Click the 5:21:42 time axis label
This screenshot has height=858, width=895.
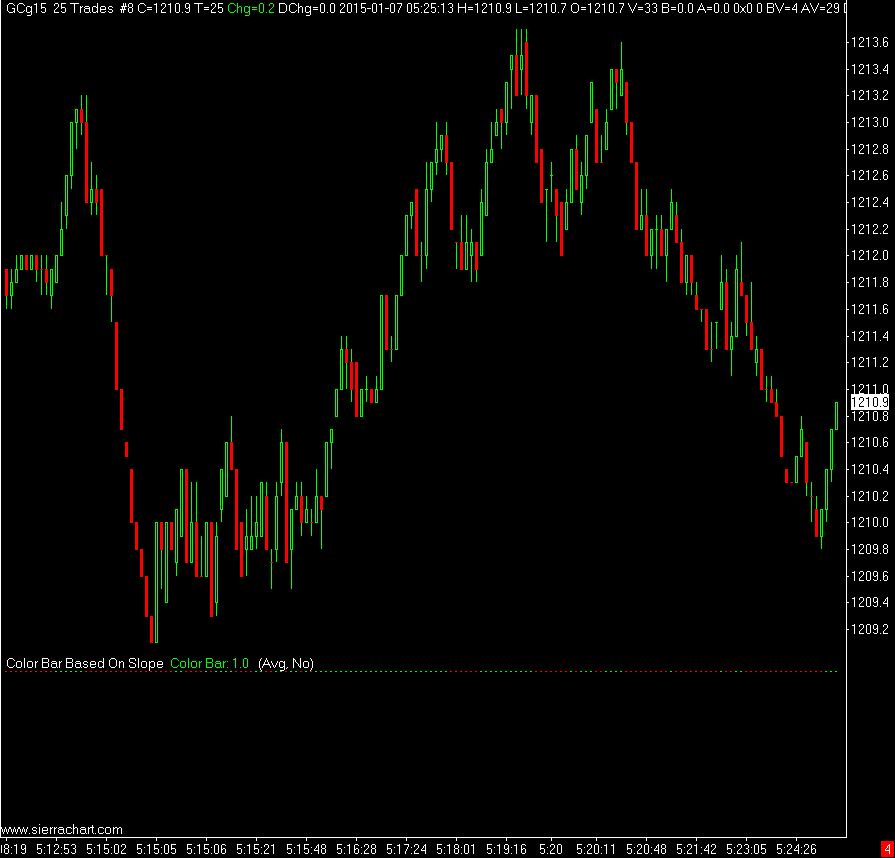click(696, 849)
